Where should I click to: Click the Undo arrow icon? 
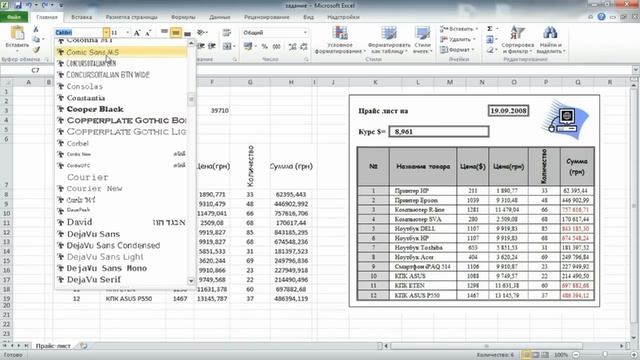29,6
